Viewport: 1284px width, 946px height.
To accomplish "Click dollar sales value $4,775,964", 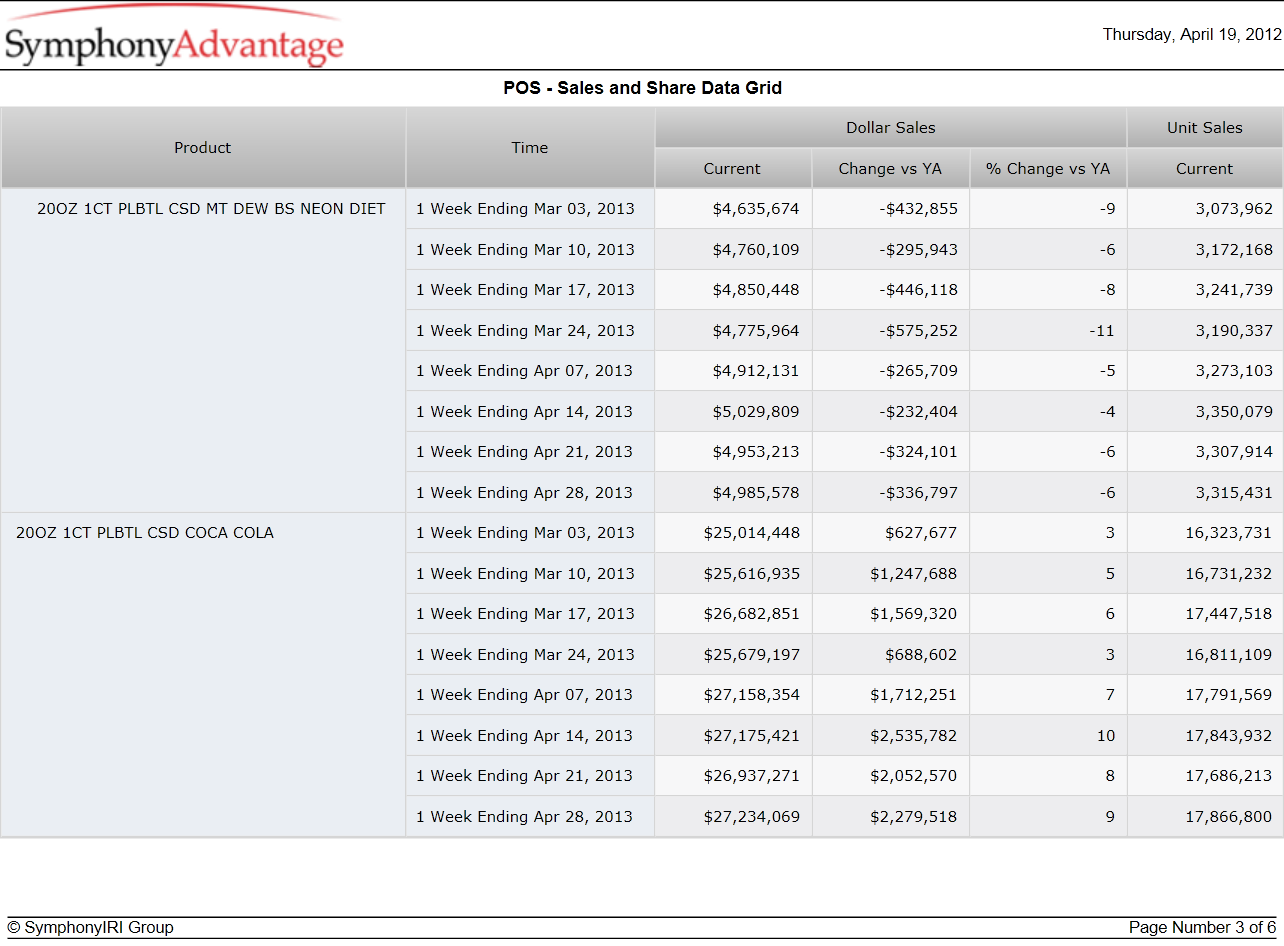I will click(x=756, y=331).
